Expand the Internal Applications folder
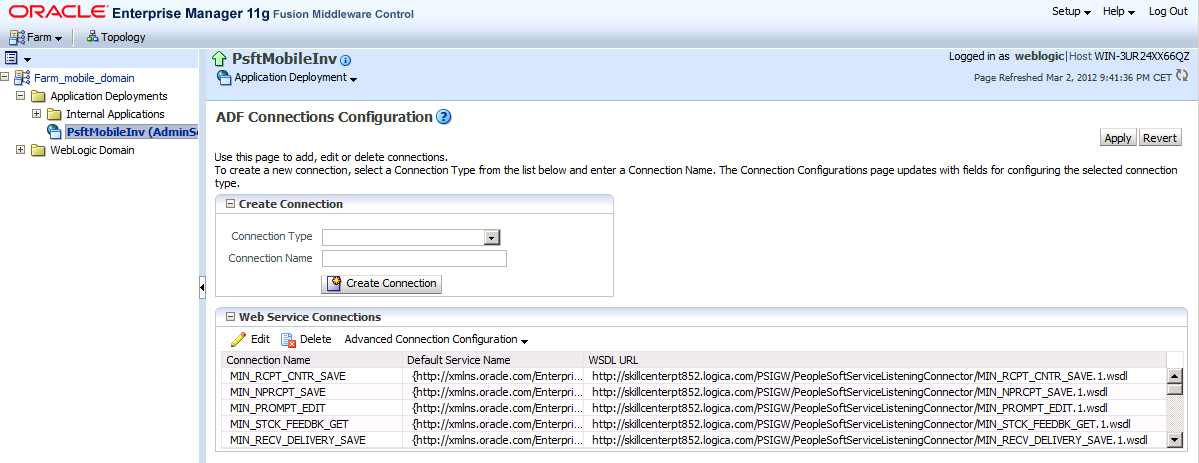1199x463 pixels. pyautogui.click(x=36, y=114)
